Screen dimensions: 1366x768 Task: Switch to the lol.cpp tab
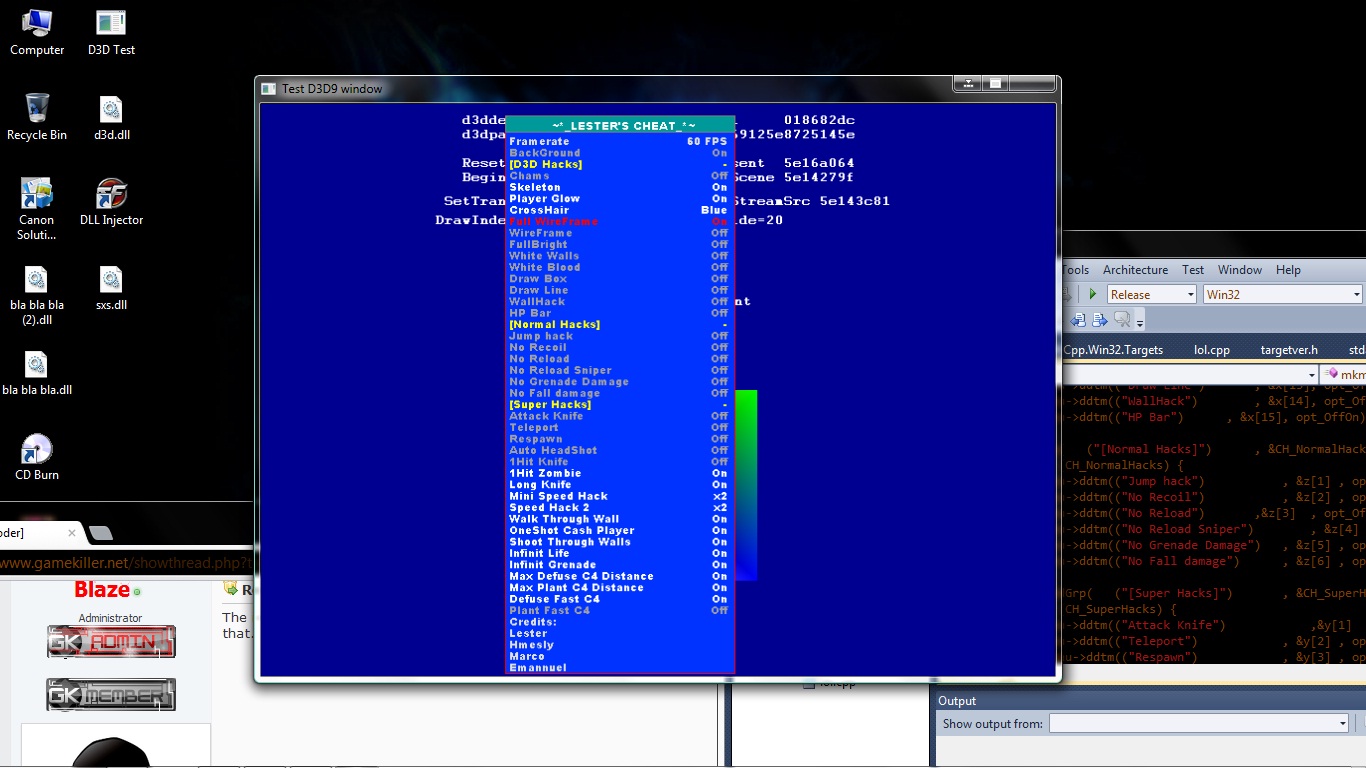click(x=1212, y=350)
